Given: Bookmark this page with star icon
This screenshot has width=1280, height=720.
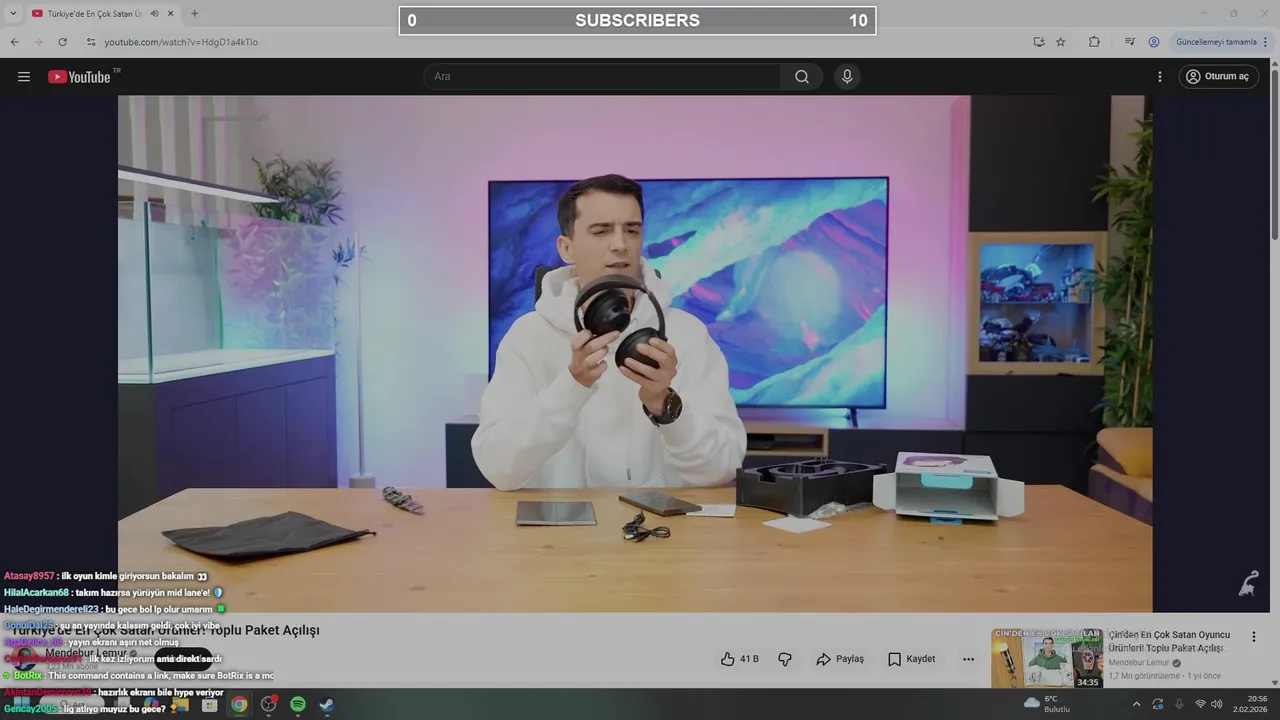Looking at the screenshot, I should point(1061,42).
